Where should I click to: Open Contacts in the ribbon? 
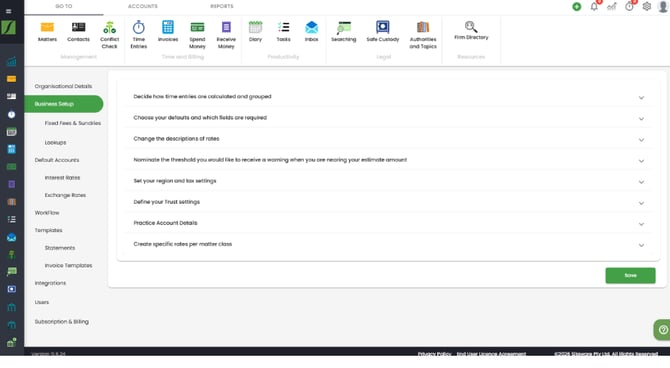coord(78,32)
